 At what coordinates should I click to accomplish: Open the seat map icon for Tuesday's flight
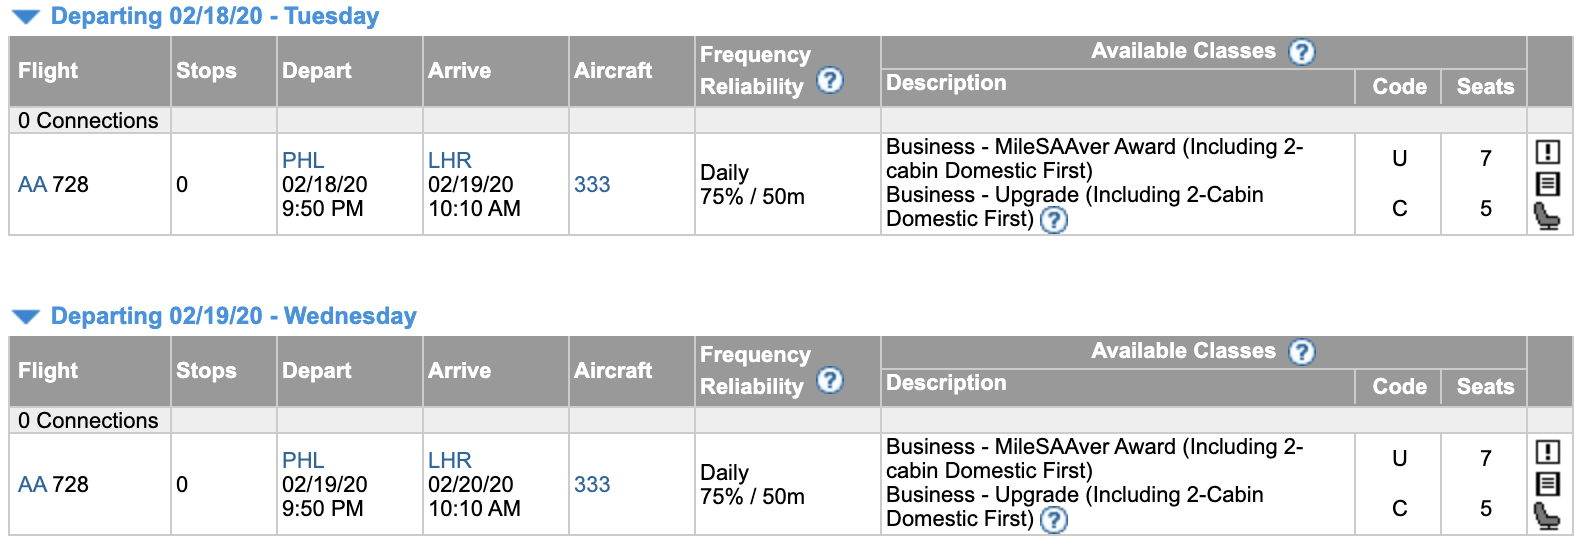point(1547,216)
